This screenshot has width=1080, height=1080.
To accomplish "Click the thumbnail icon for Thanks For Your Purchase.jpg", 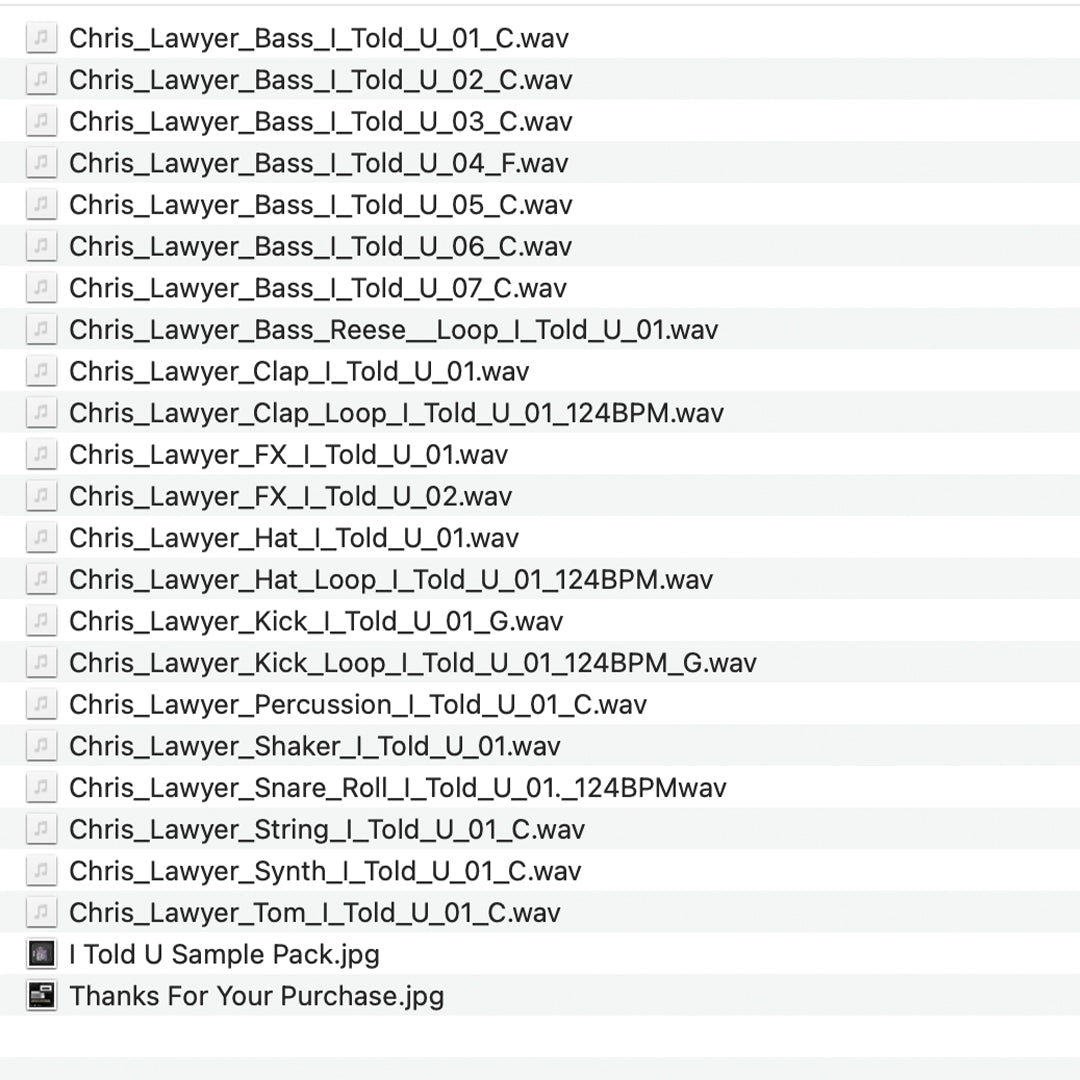I will coord(41,996).
